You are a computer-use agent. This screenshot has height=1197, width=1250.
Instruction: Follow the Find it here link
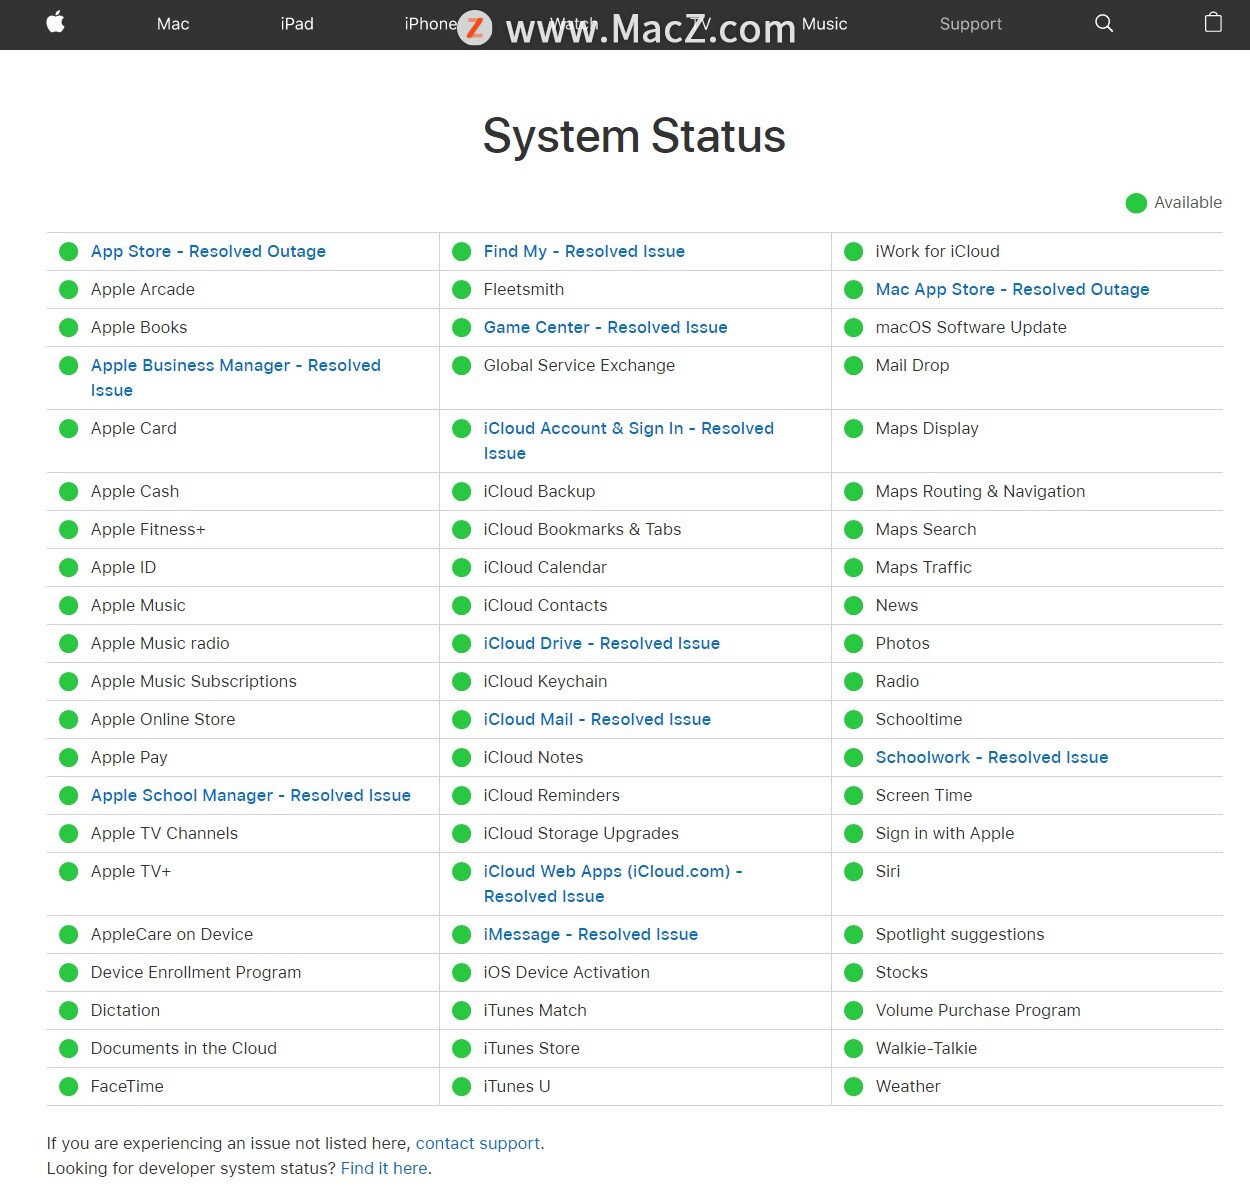point(384,1169)
